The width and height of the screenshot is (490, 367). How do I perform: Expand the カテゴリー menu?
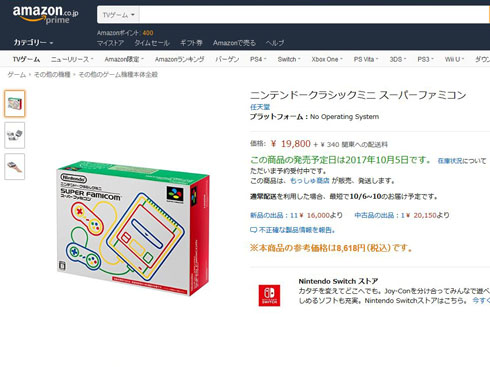tap(33, 43)
